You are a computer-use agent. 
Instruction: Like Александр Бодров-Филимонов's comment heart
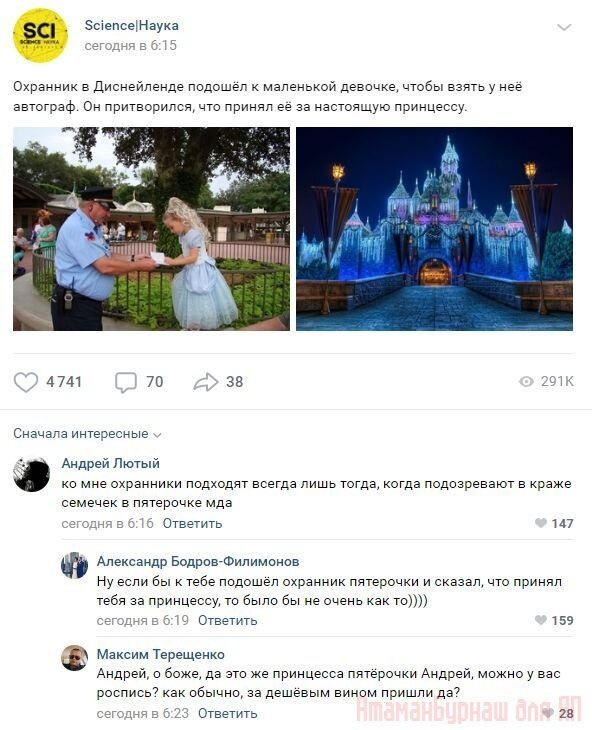coord(541,620)
